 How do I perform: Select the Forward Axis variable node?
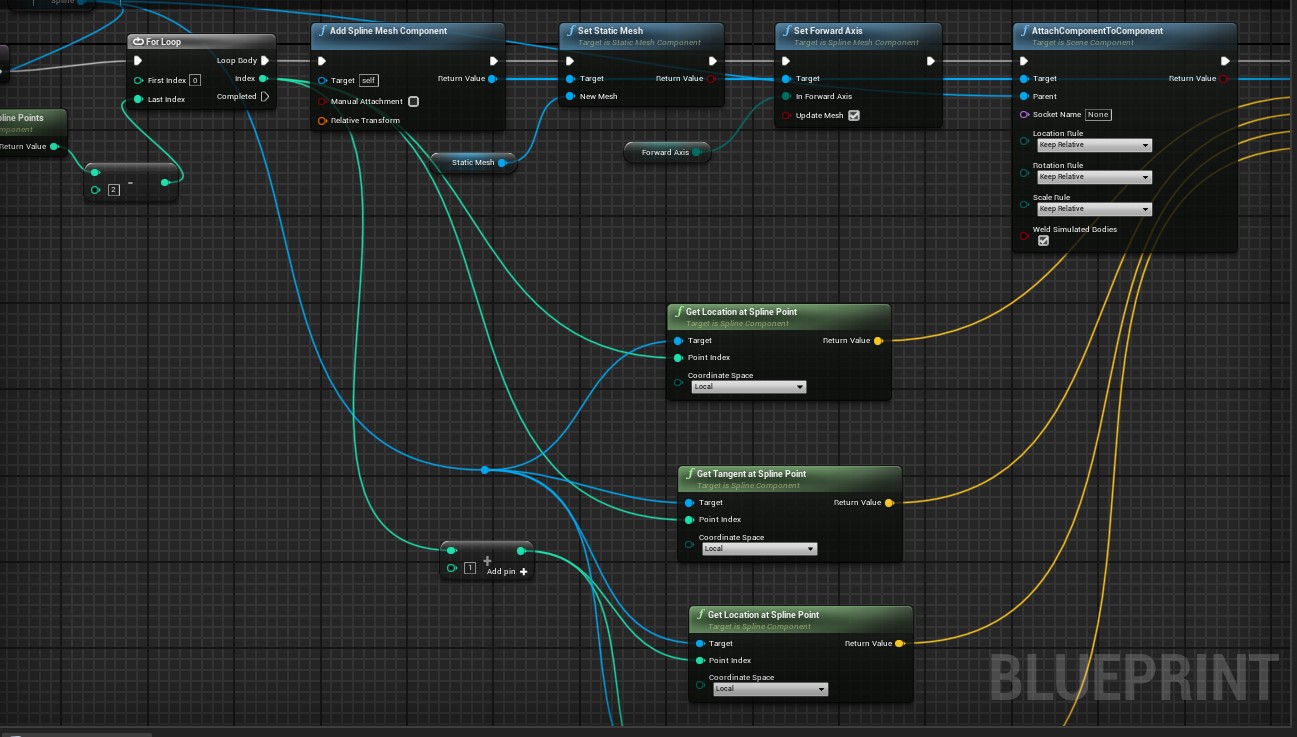[x=666, y=153]
